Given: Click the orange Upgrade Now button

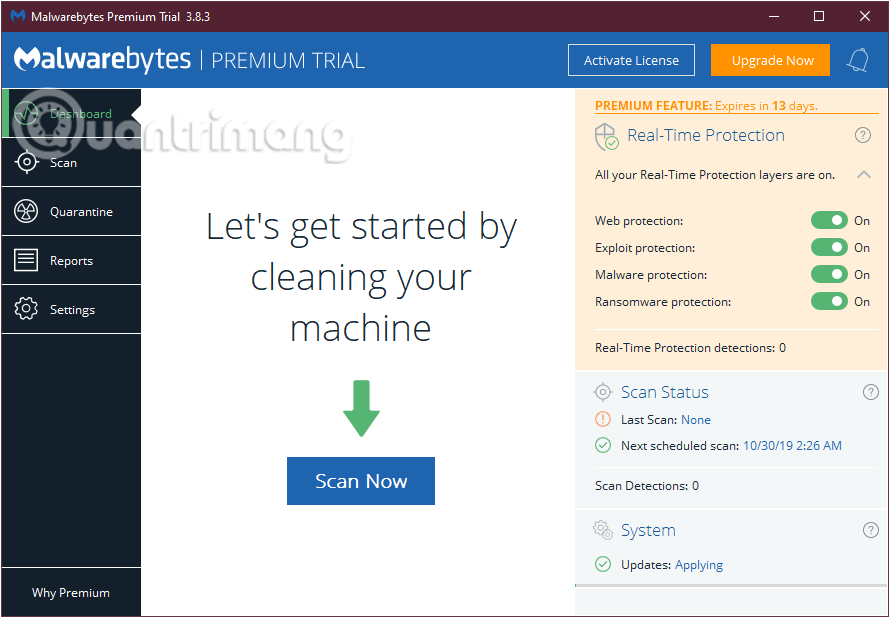Looking at the screenshot, I should 770,60.
